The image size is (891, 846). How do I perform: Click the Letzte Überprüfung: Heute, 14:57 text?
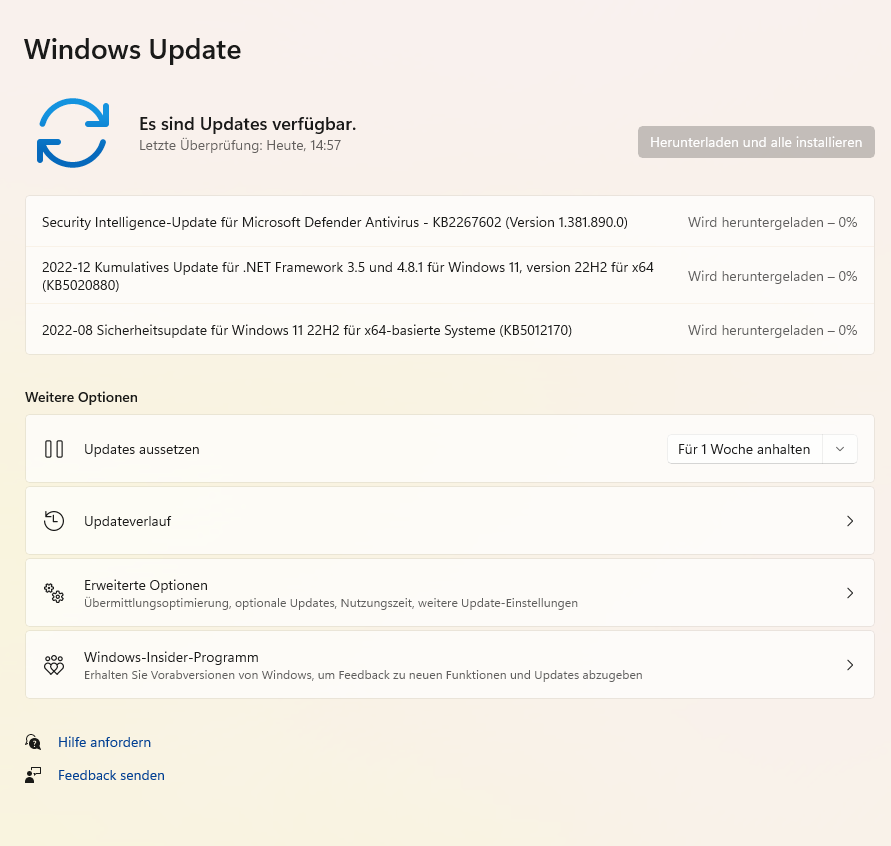240,145
